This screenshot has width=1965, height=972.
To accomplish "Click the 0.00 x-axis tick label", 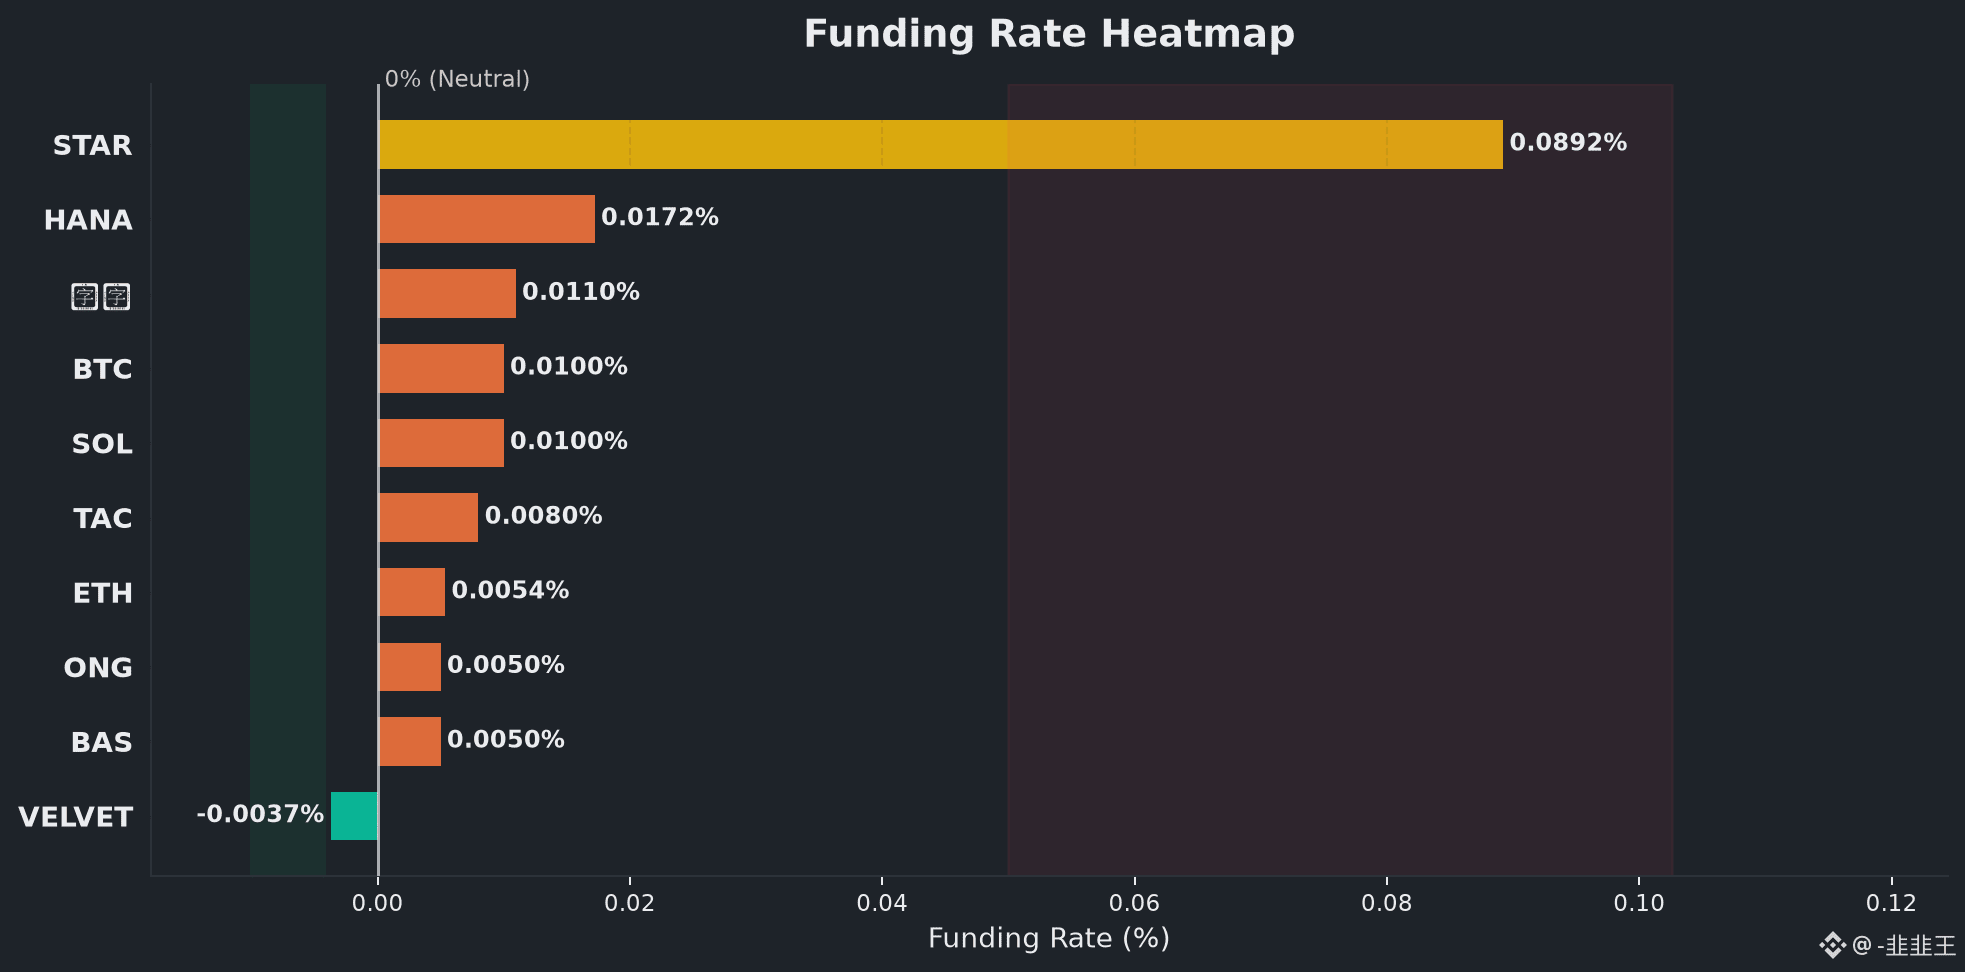I will [x=377, y=904].
